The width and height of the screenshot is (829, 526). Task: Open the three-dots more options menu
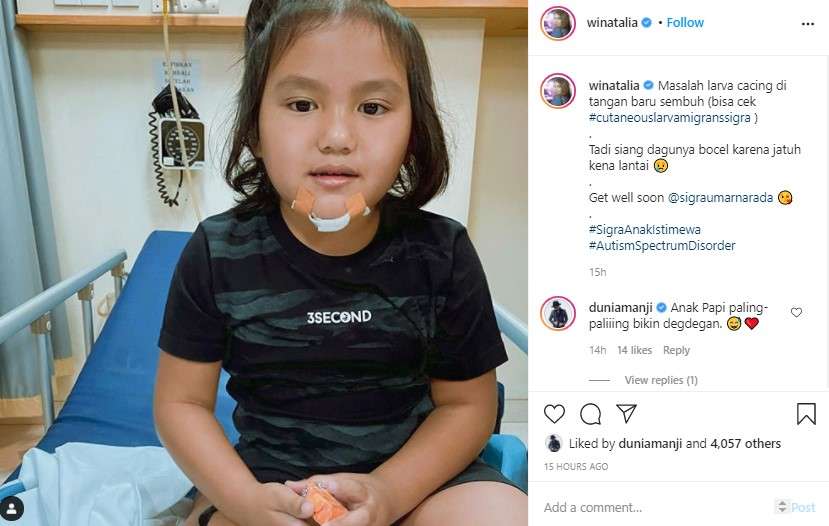click(x=807, y=24)
